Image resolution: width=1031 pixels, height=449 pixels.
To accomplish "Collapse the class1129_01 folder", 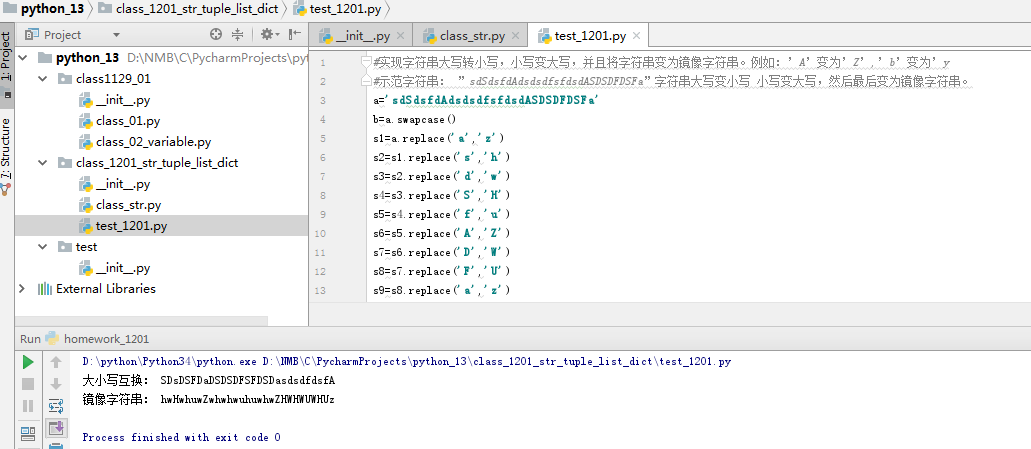I will pyautogui.click(x=43, y=78).
